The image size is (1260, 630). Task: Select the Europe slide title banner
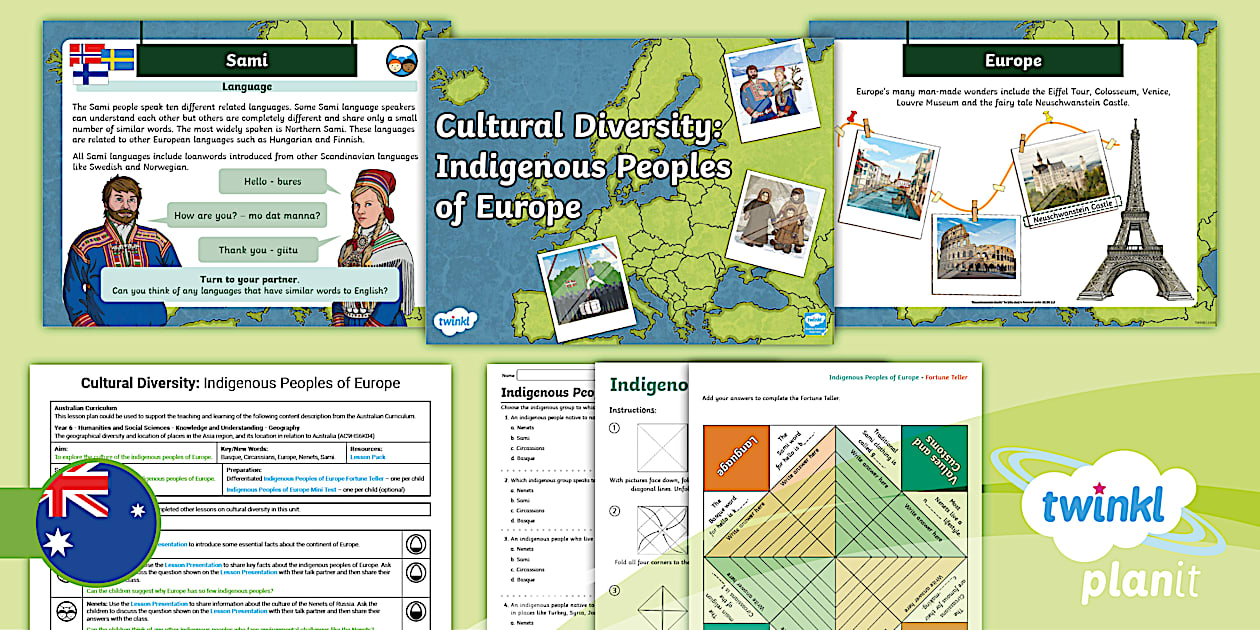(1014, 60)
